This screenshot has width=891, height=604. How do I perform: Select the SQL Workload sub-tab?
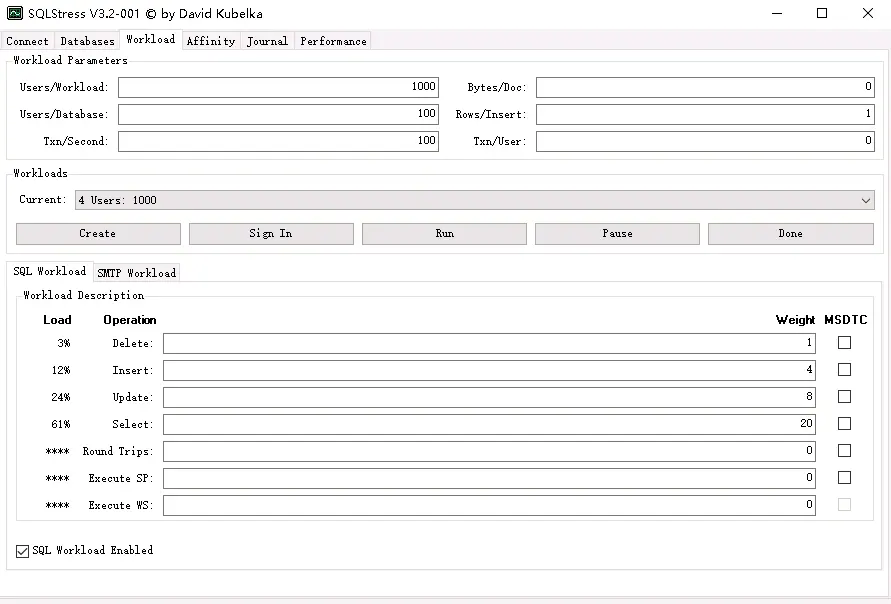click(x=49, y=271)
